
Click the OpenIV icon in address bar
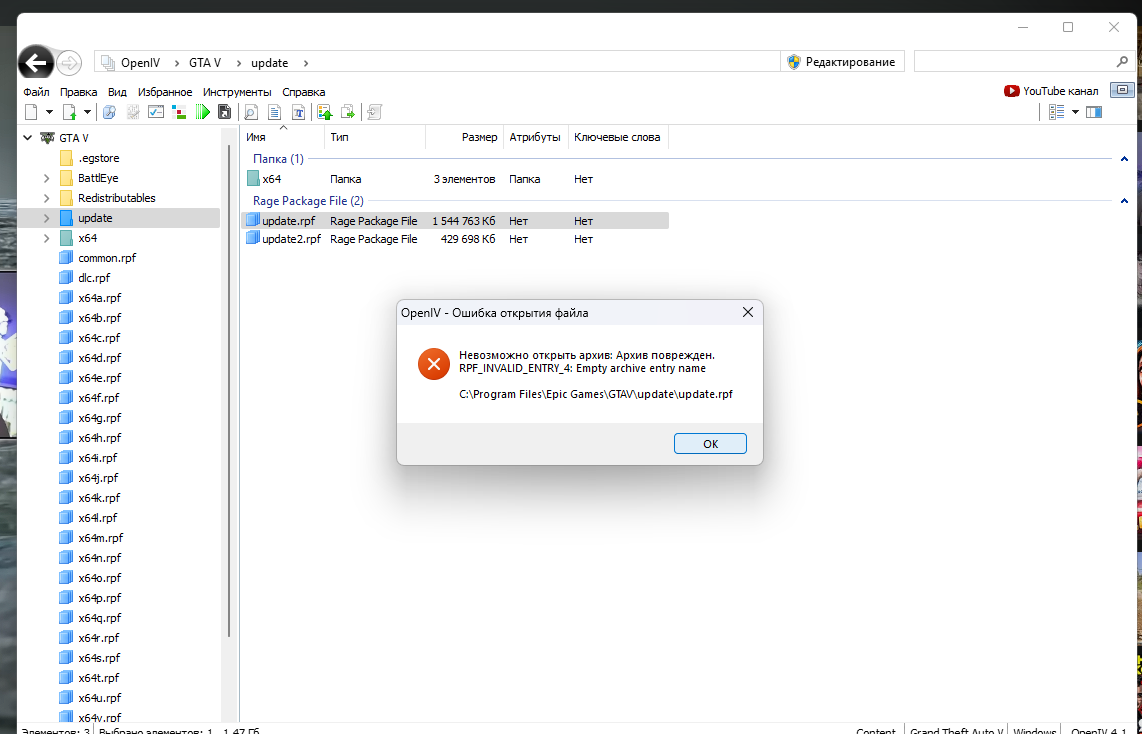pos(108,63)
